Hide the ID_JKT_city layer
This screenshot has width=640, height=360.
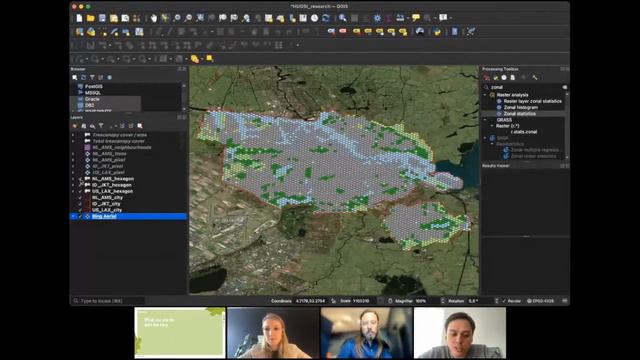pyautogui.click(x=80, y=204)
